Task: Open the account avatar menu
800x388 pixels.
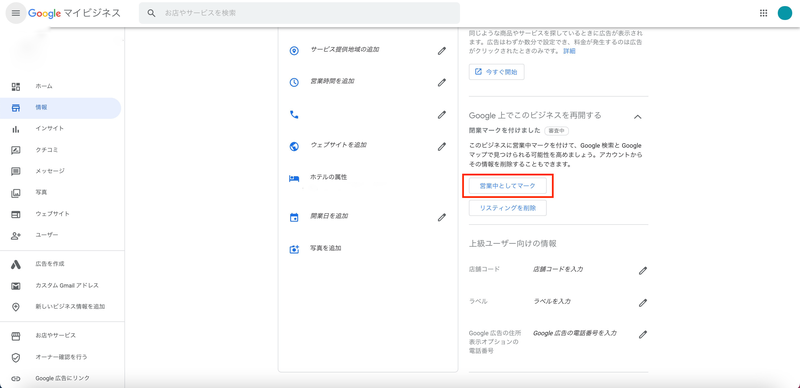Action: tap(785, 13)
